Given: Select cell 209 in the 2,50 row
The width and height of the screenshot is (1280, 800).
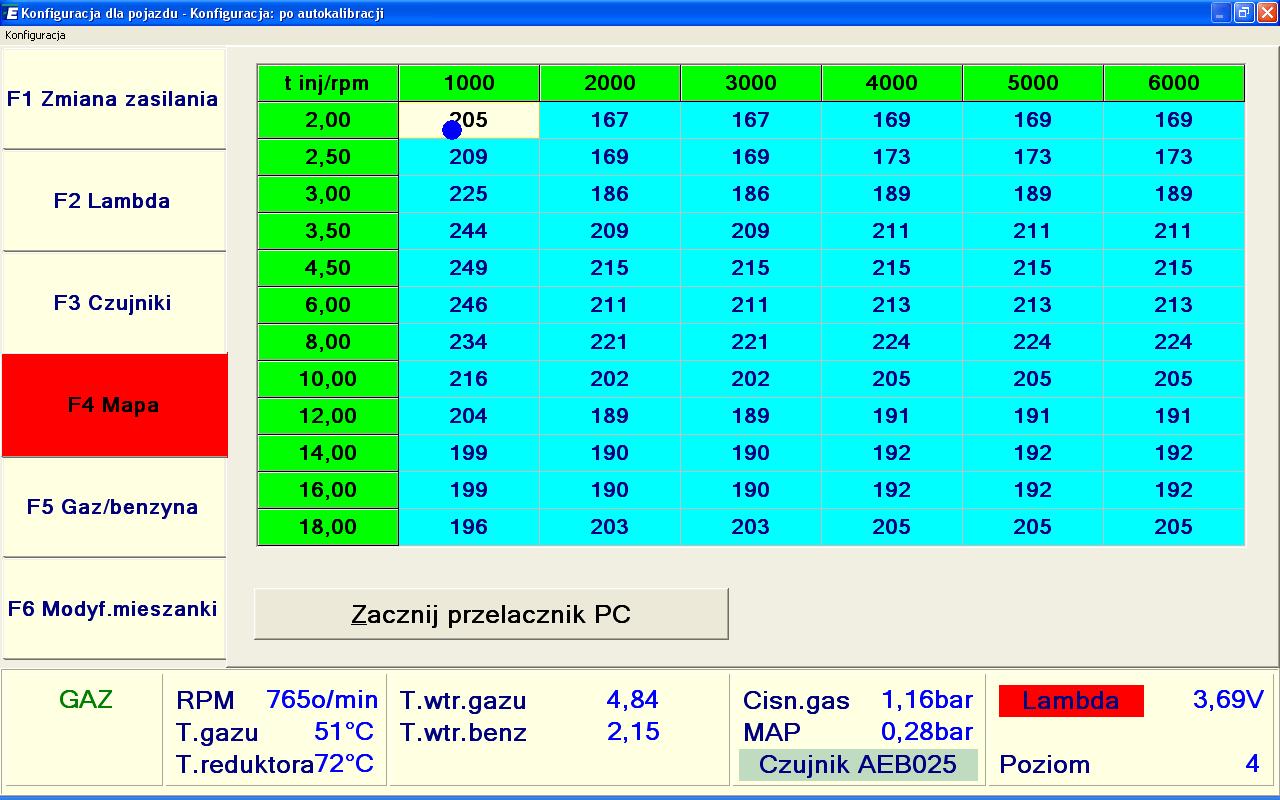Looking at the screenshot, I should click(x=469, y=157).
